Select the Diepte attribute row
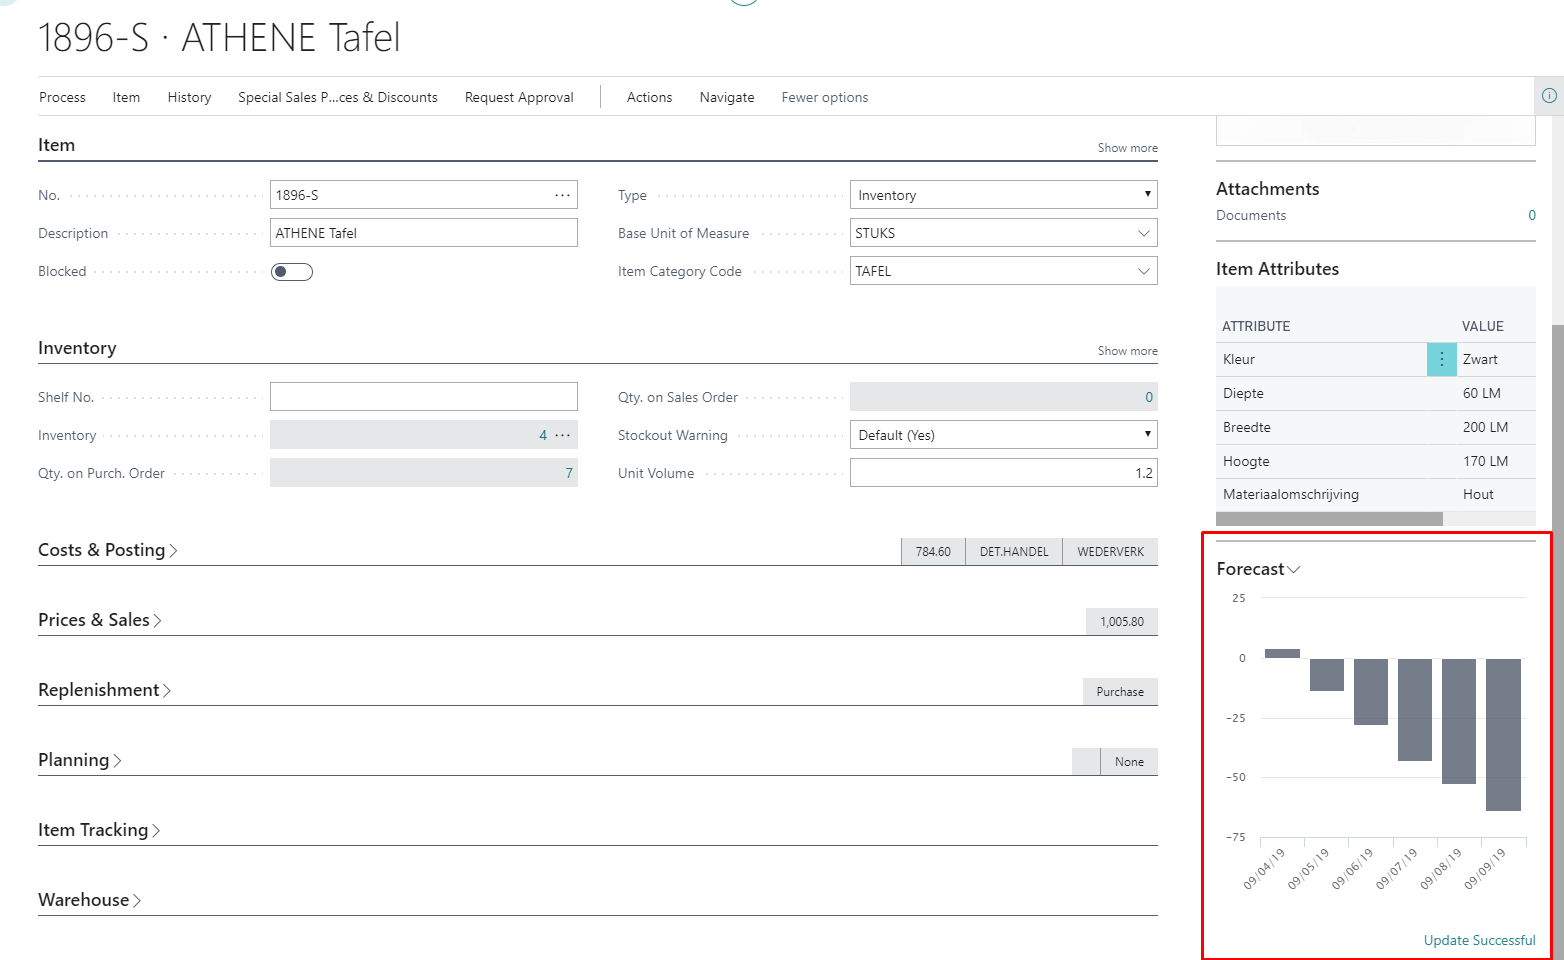Viewport: 1564px width, 960px height. click(x=1376, y=393)
